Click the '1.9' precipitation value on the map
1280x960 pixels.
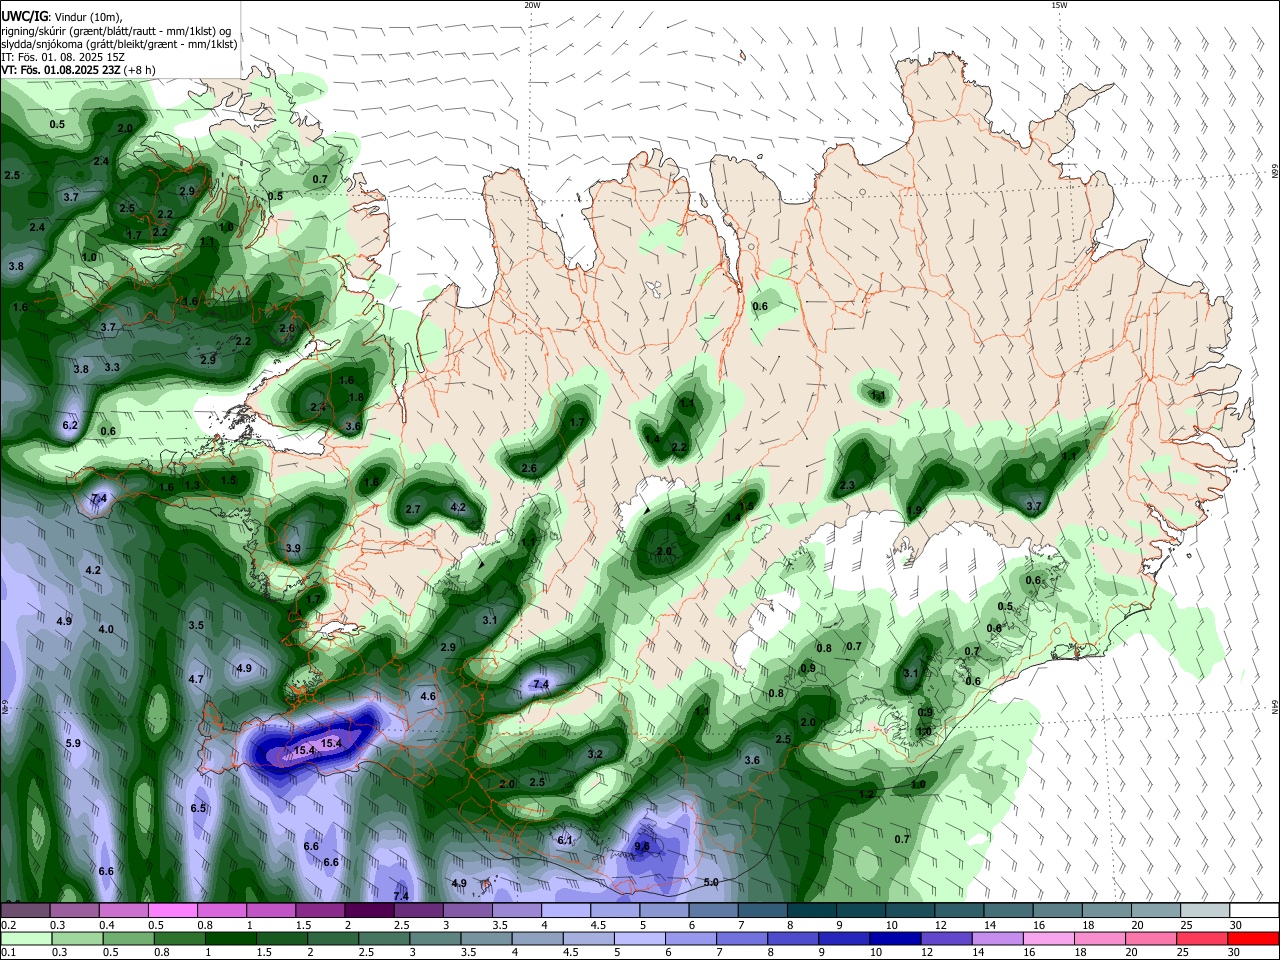[x=914, y=511]
